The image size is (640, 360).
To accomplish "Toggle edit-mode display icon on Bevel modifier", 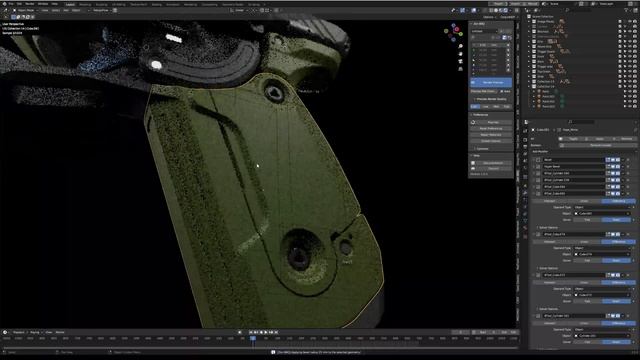I will [x=608, y=160].
